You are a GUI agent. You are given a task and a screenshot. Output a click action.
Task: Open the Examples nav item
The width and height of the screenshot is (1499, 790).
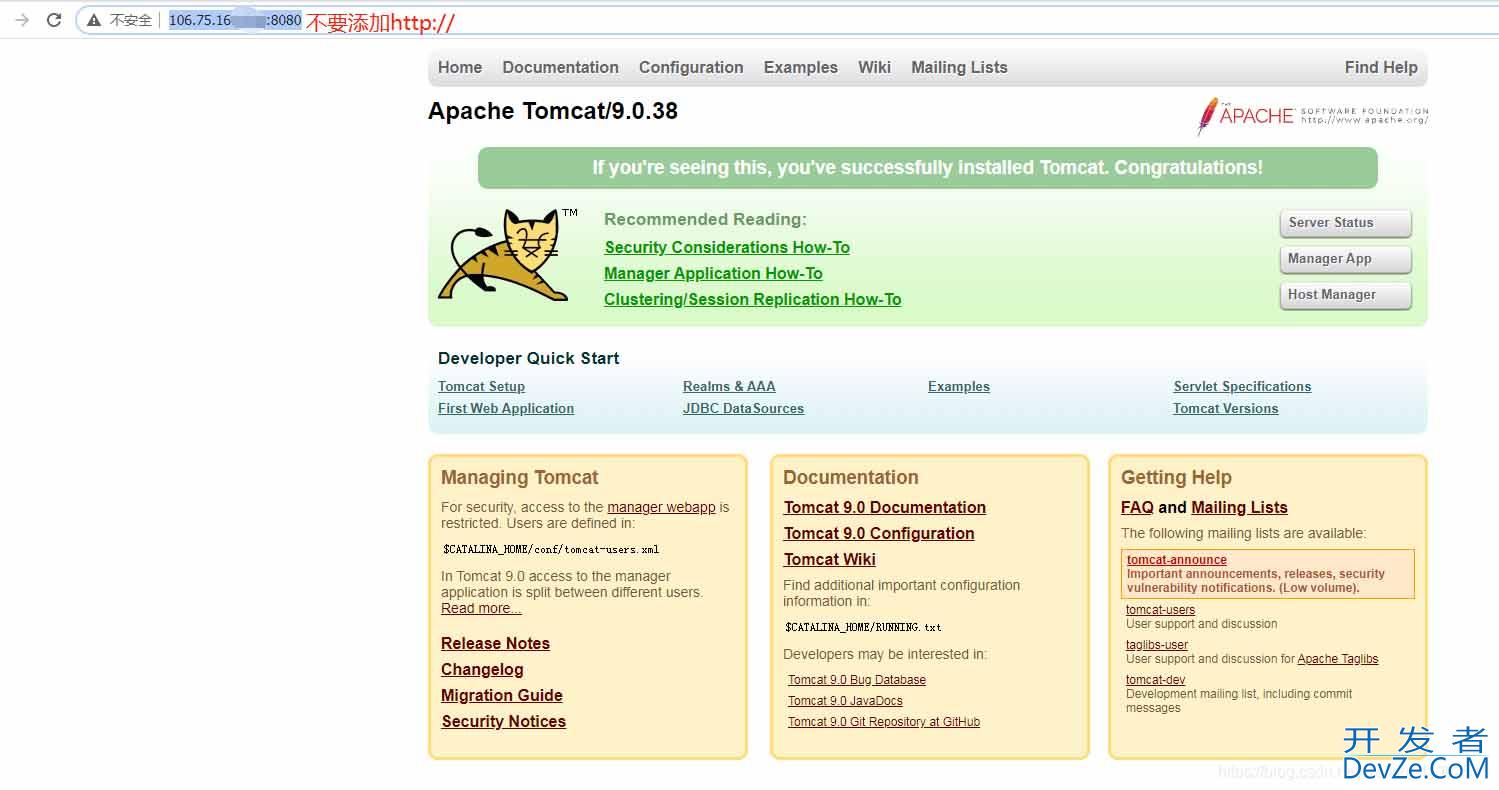point(800,68)
